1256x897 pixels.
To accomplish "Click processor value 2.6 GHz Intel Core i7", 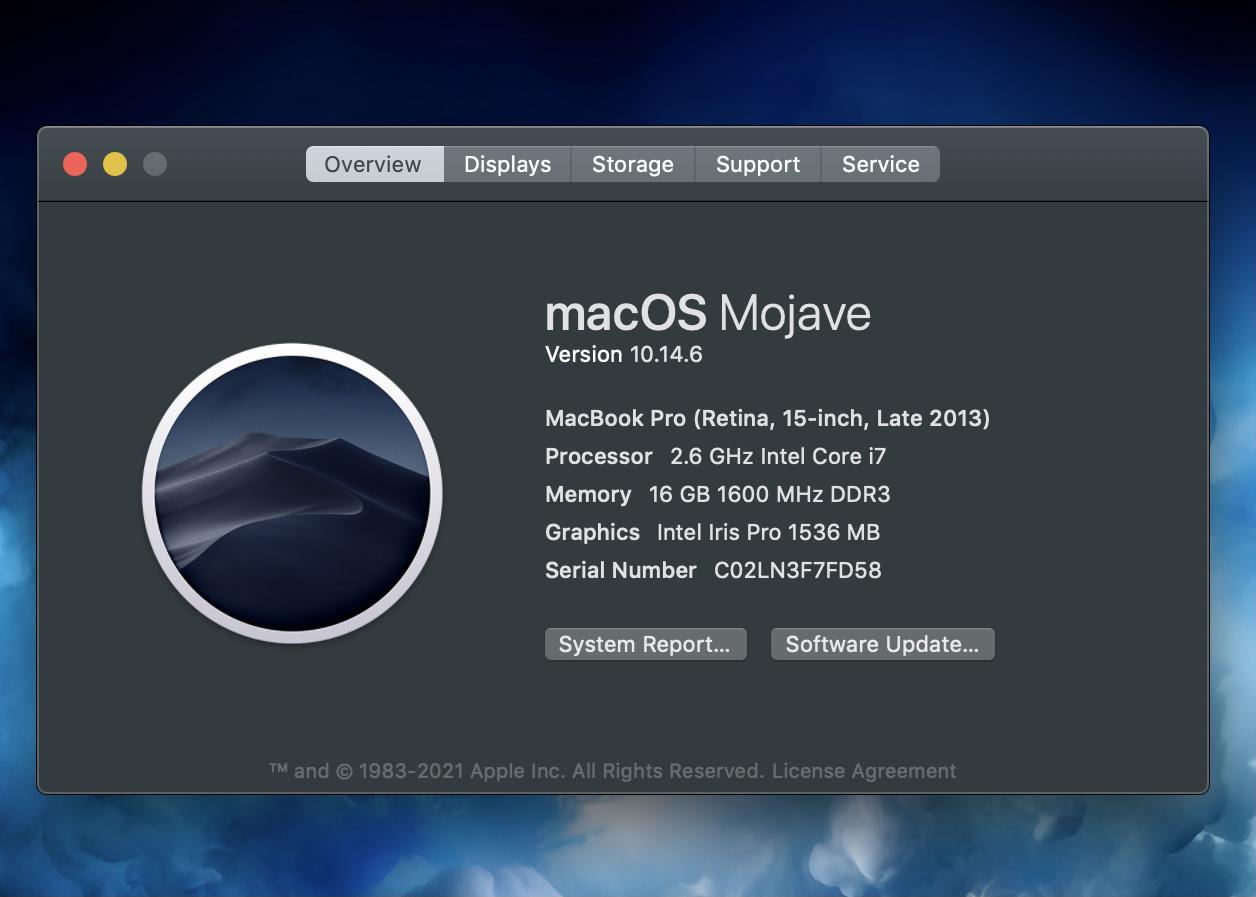I will (x=778, y=456).
